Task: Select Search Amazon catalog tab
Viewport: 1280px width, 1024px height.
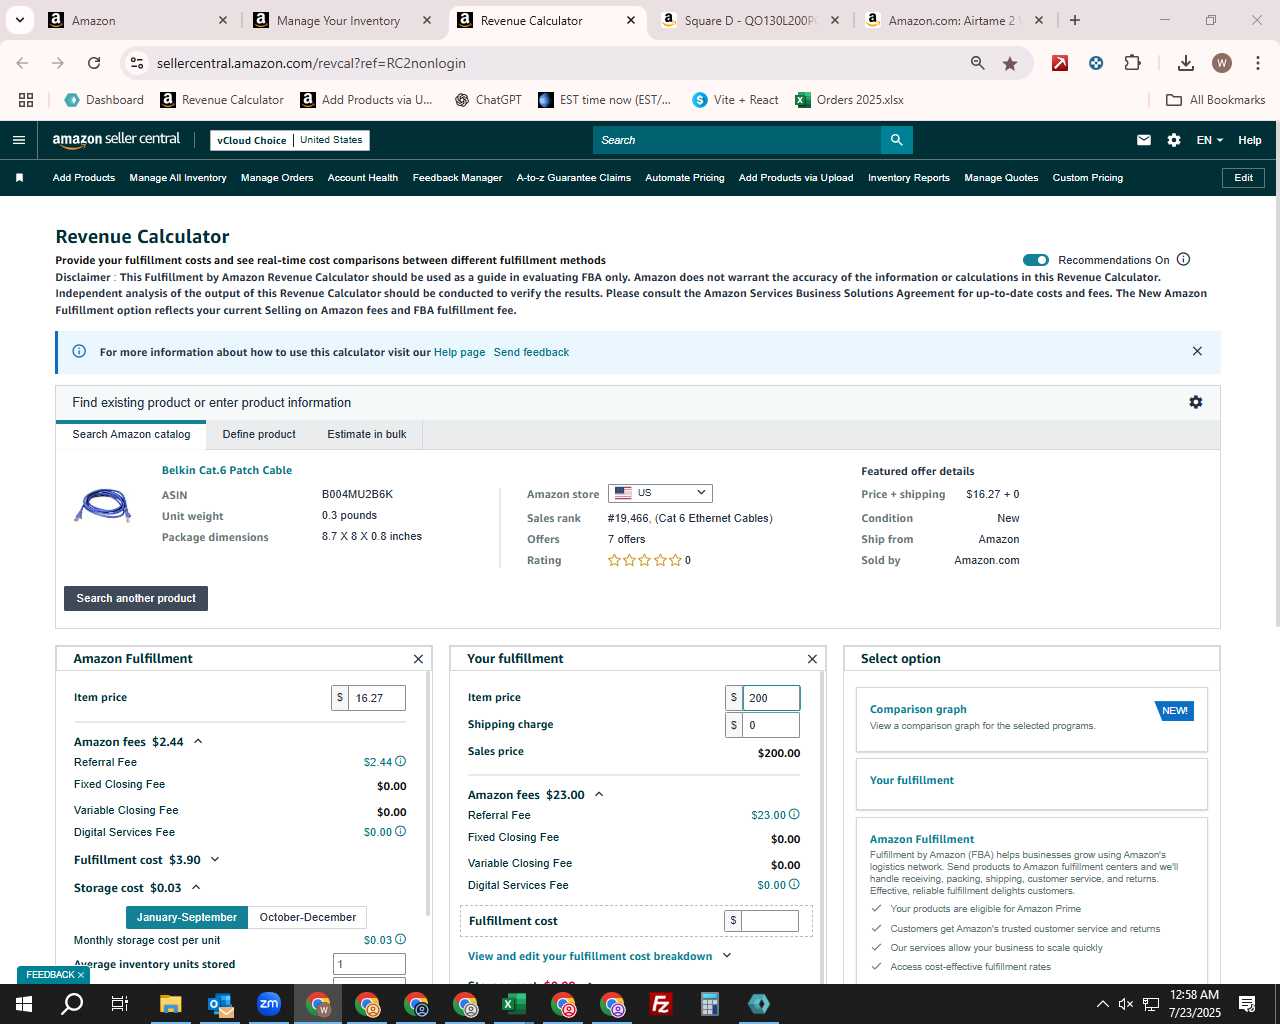Action: [x=131, y=434]
